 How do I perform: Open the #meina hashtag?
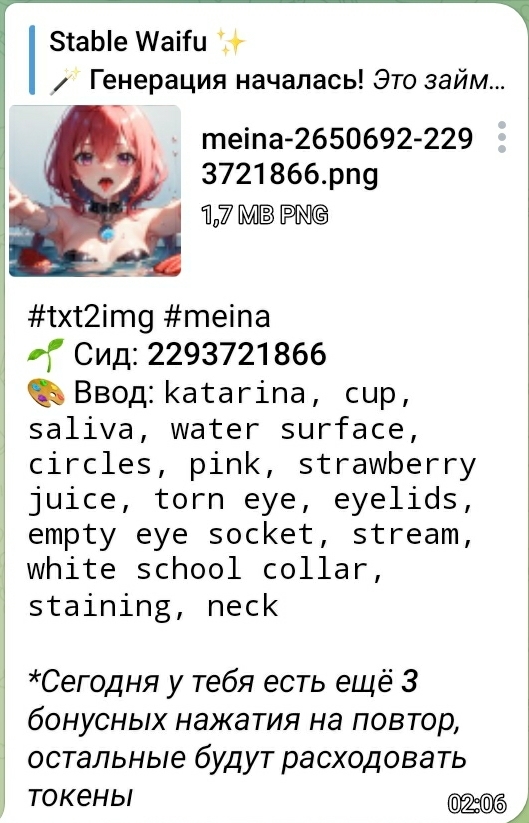[x=217, y=317]
